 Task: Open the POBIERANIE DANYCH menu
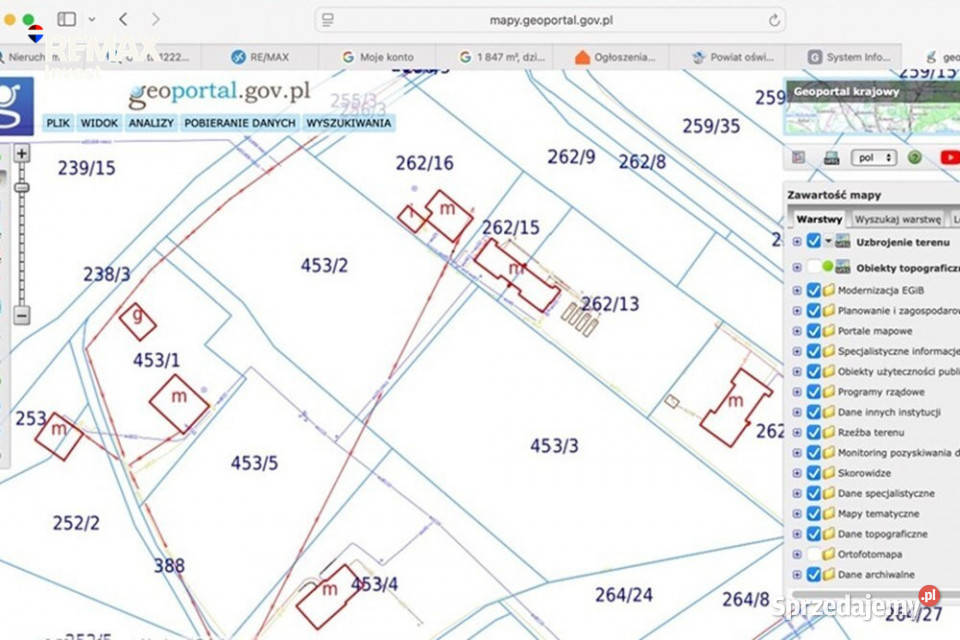click(240, 123)
